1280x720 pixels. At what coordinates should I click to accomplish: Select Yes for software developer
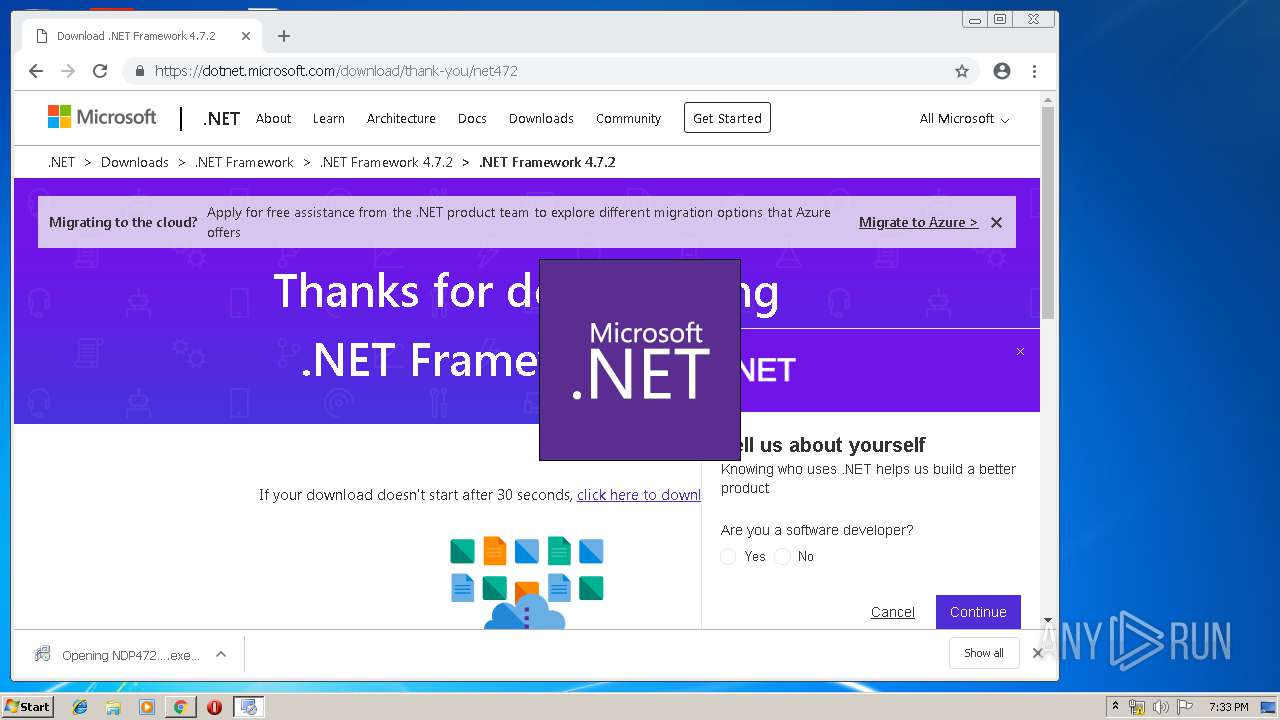point(728,556)
